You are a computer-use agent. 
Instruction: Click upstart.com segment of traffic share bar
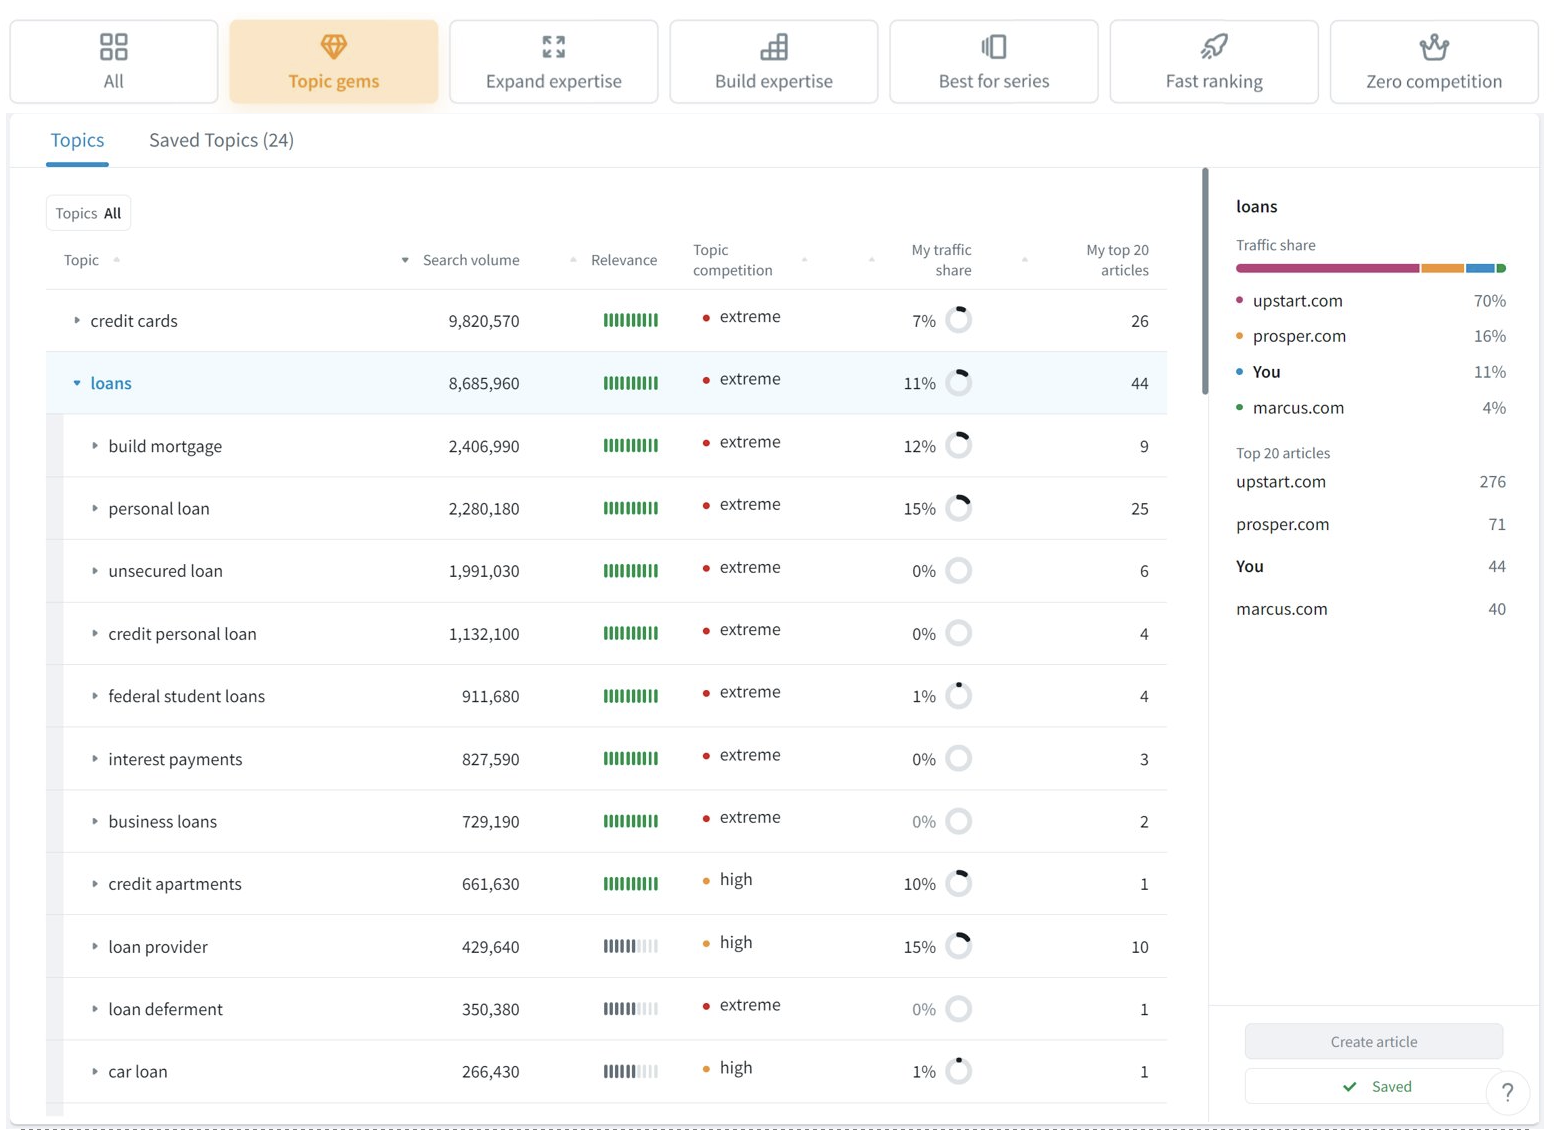[1327, 268]
